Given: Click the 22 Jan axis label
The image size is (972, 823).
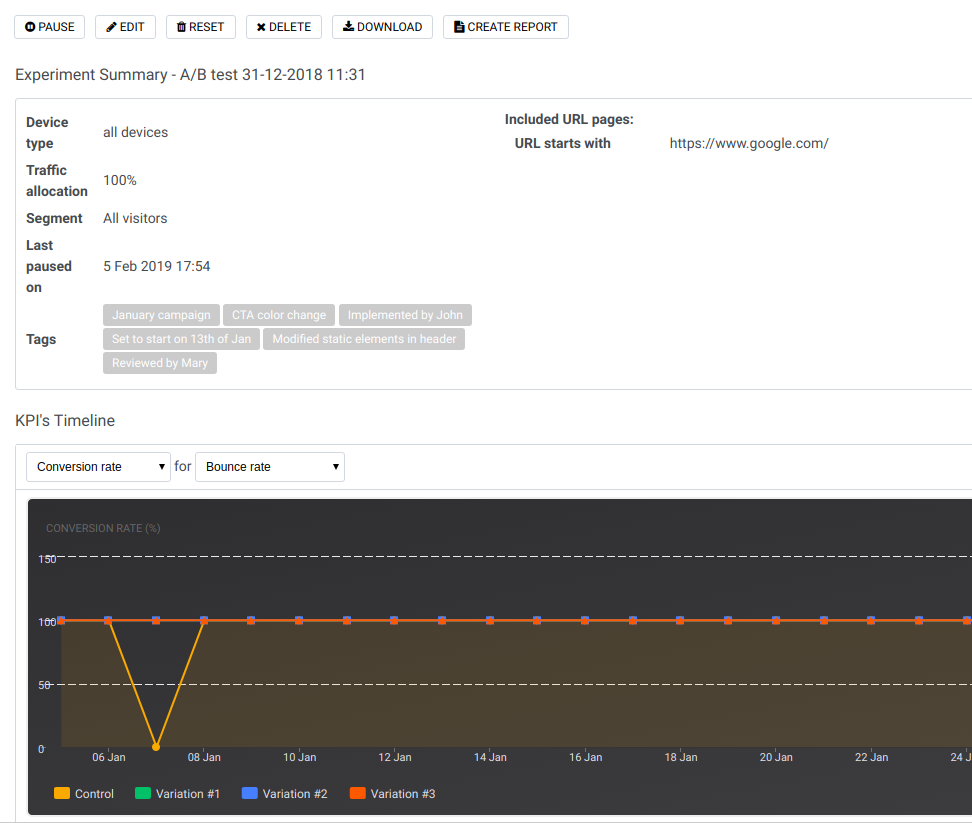Looking at the screenshot, I should [x=871, y=757].
